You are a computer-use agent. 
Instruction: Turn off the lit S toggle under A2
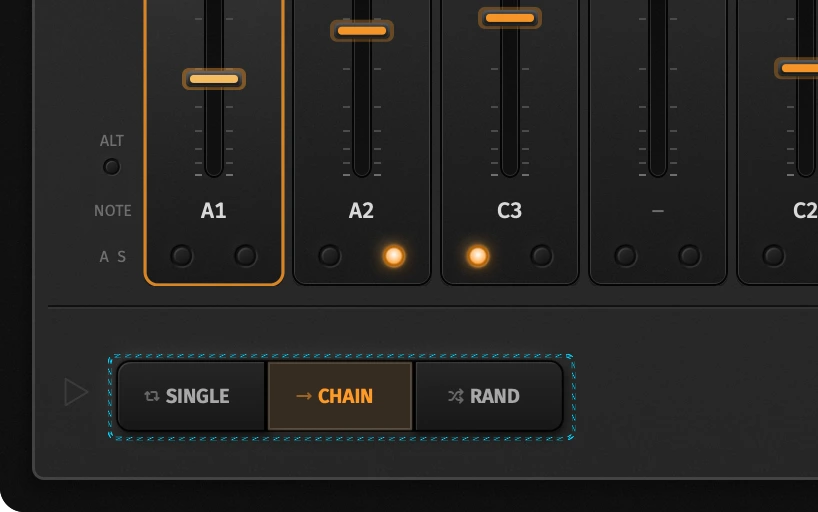click(x=394, y=256)
